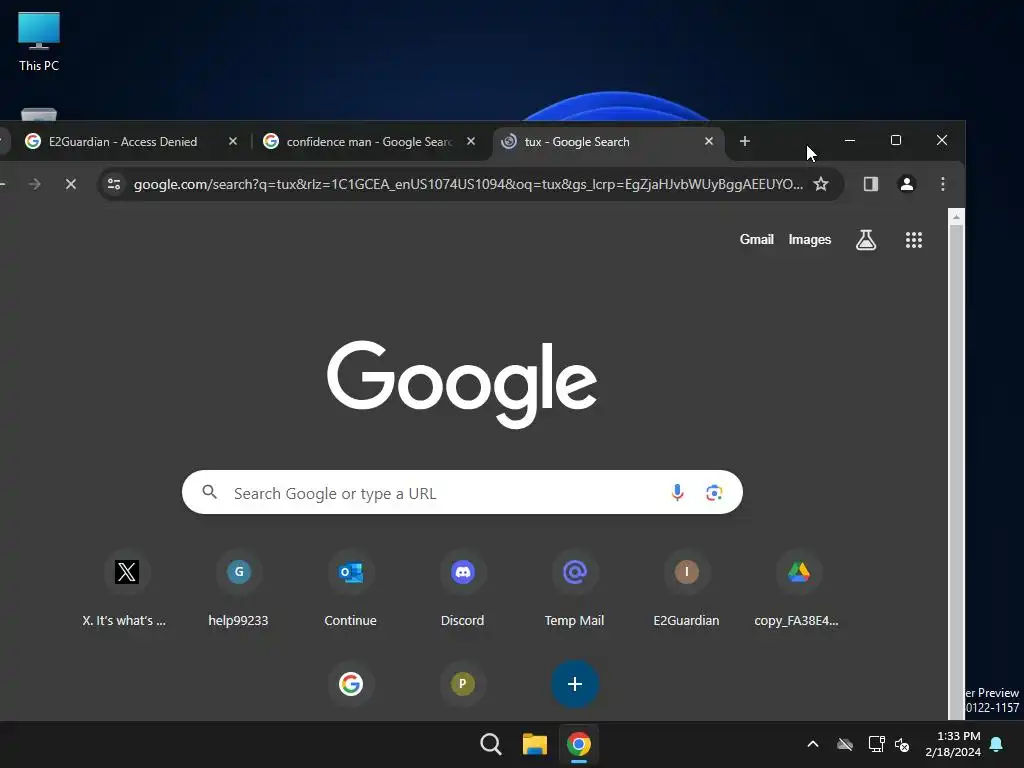1024x768 pixels.
Task: Open the help99233 shortcut
Action: click(x=238, y=572)
